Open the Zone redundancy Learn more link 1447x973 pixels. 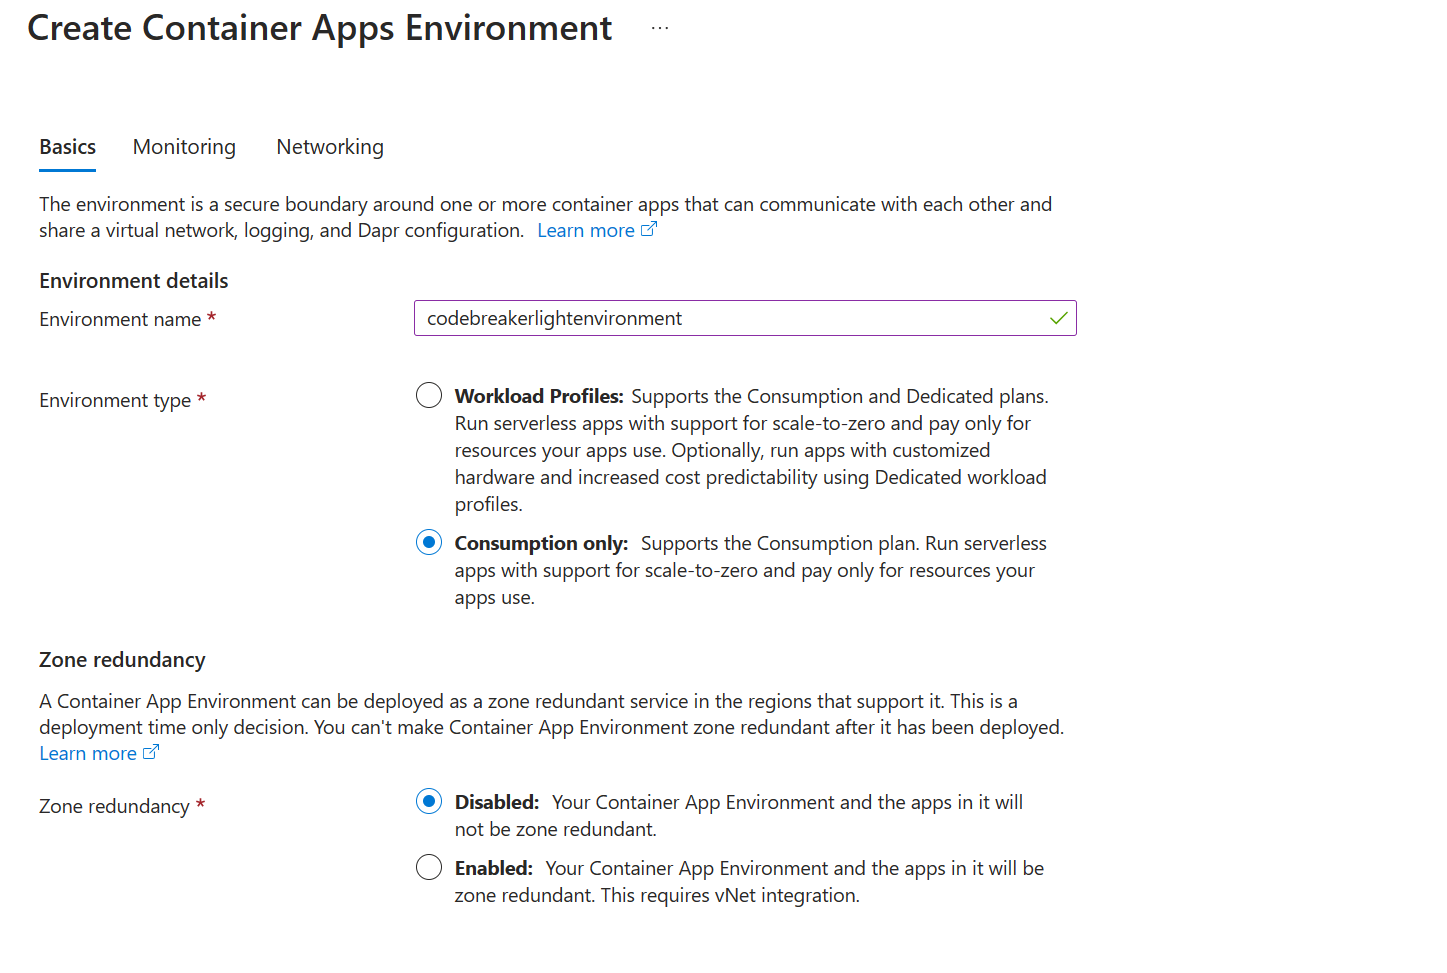pos(87,751)
